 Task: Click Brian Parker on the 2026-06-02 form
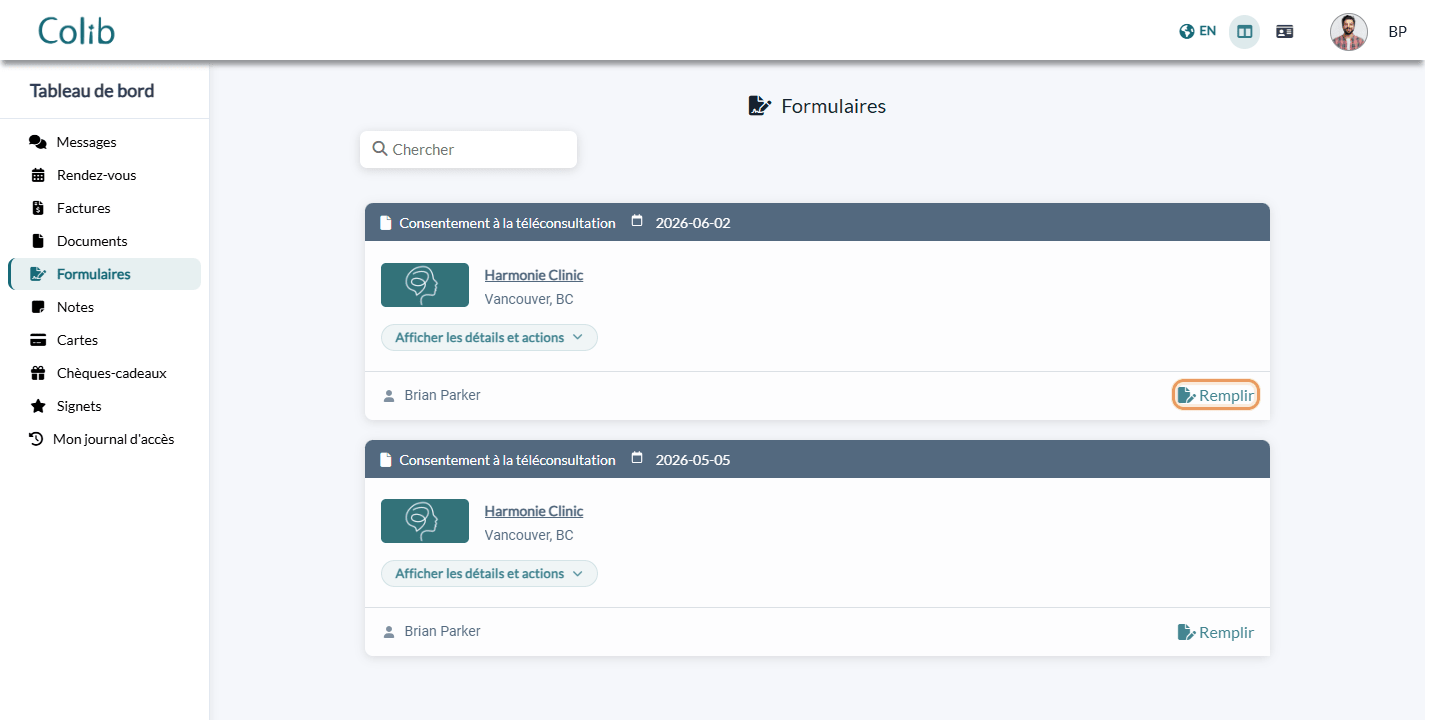click(x=442, y=395)
